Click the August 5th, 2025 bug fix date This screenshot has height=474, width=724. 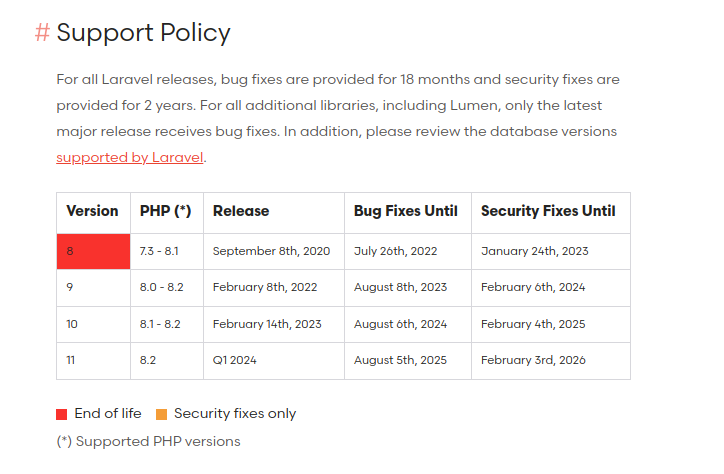coord(400,360)
